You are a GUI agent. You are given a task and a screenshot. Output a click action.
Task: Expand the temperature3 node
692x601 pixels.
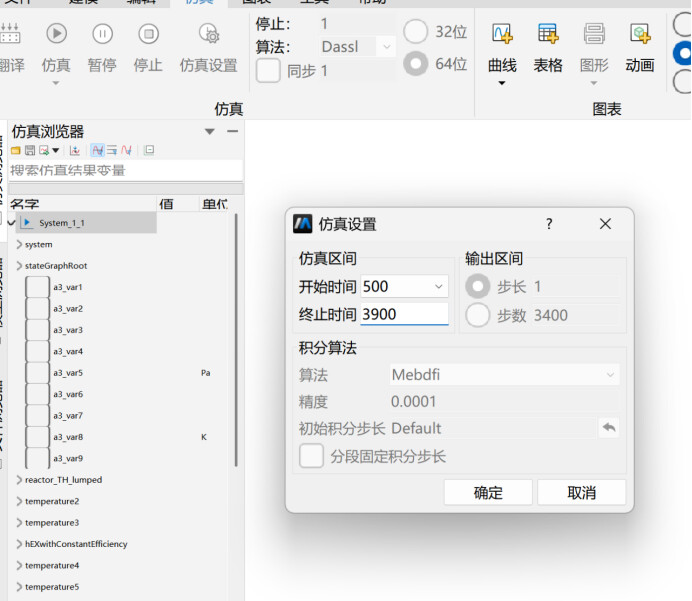click(19, 522)
